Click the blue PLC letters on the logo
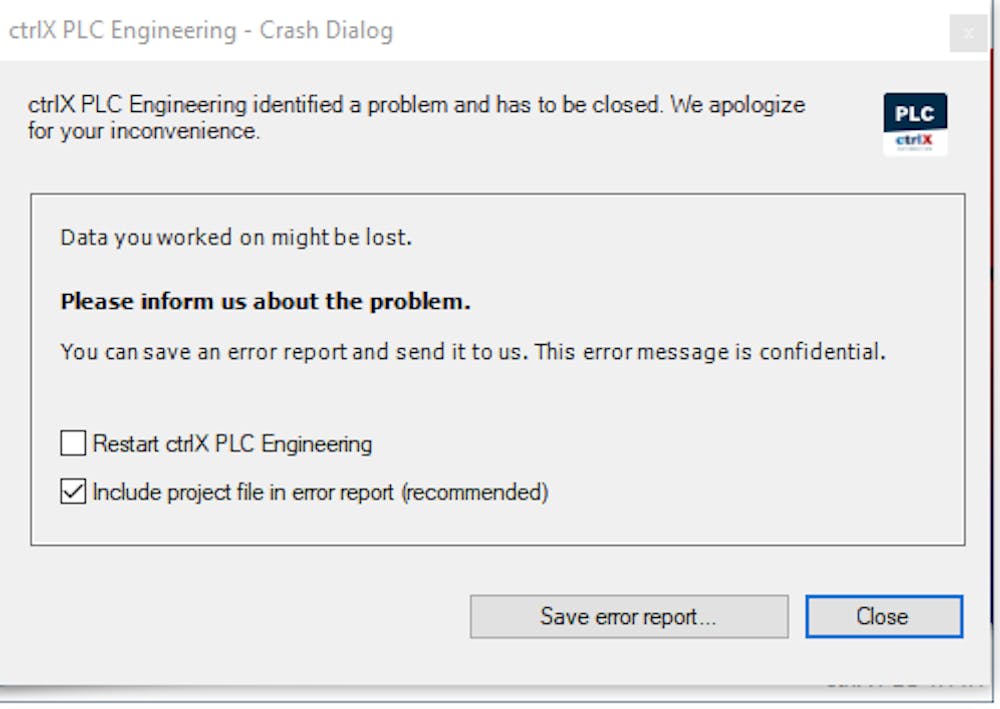 coord(916,110)
